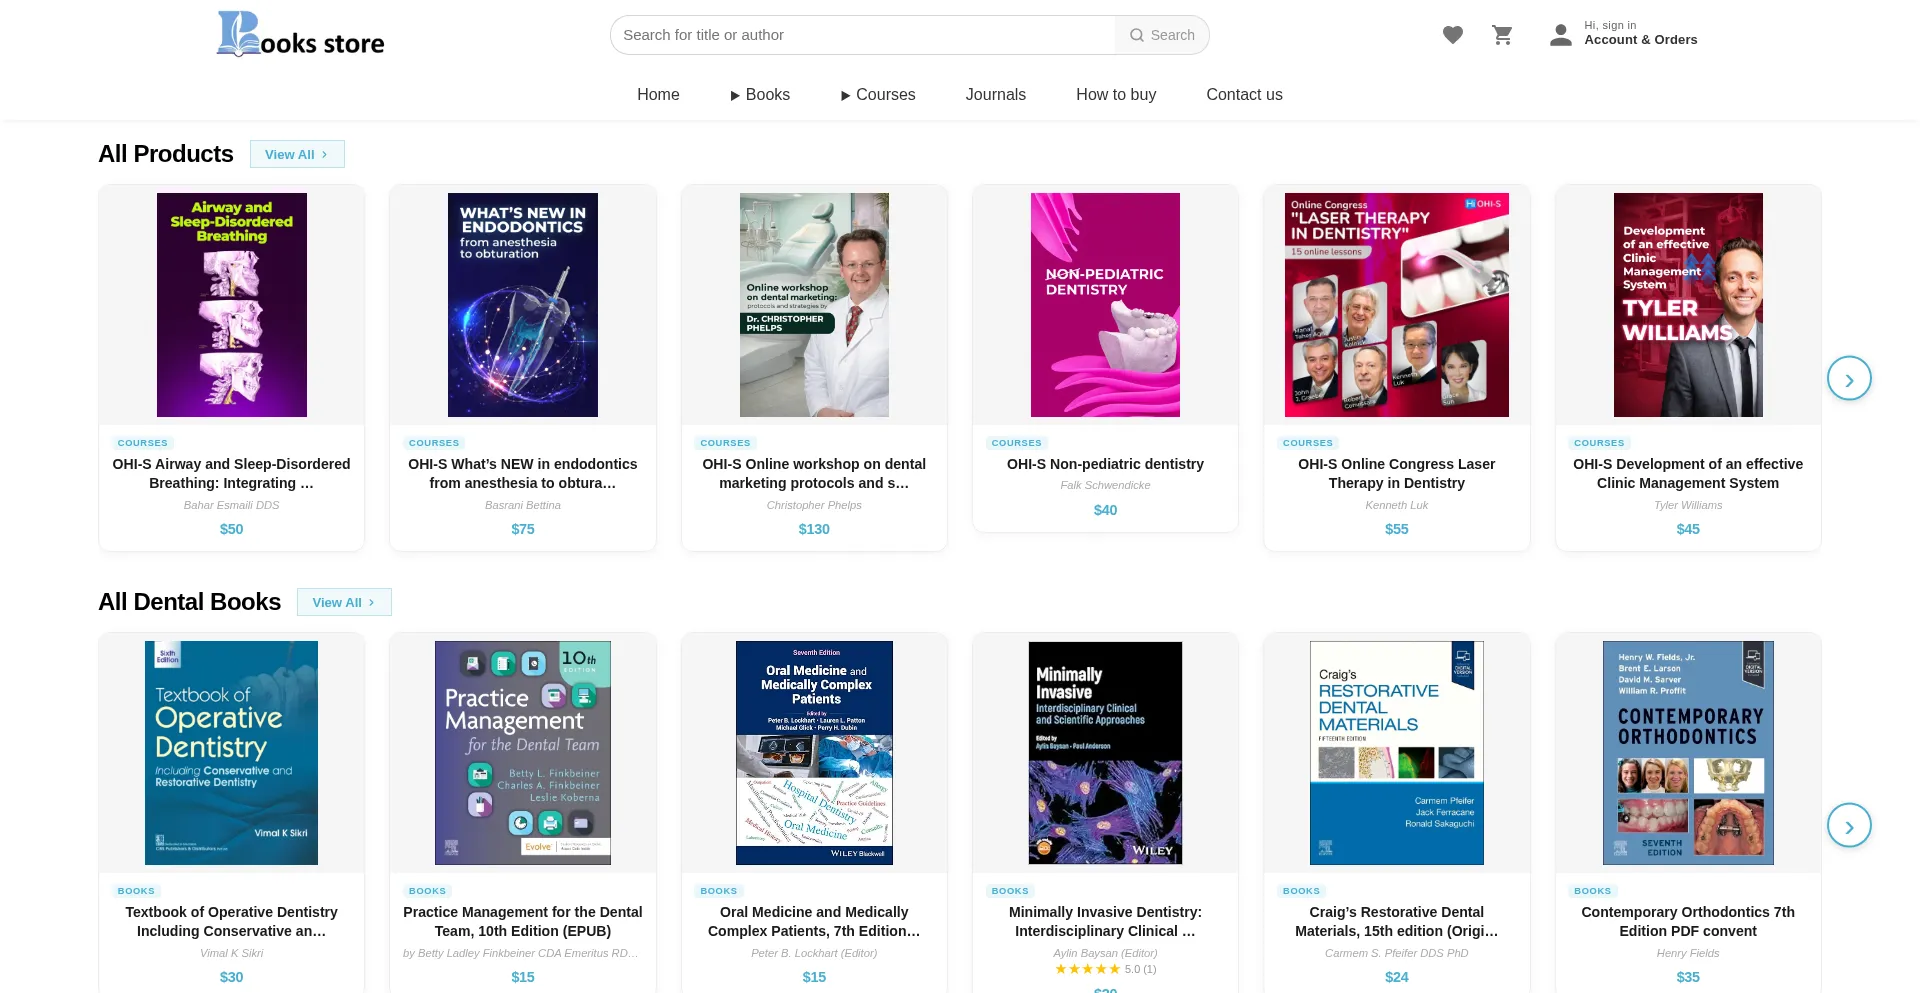Click the $130 price

click(814, 529)
